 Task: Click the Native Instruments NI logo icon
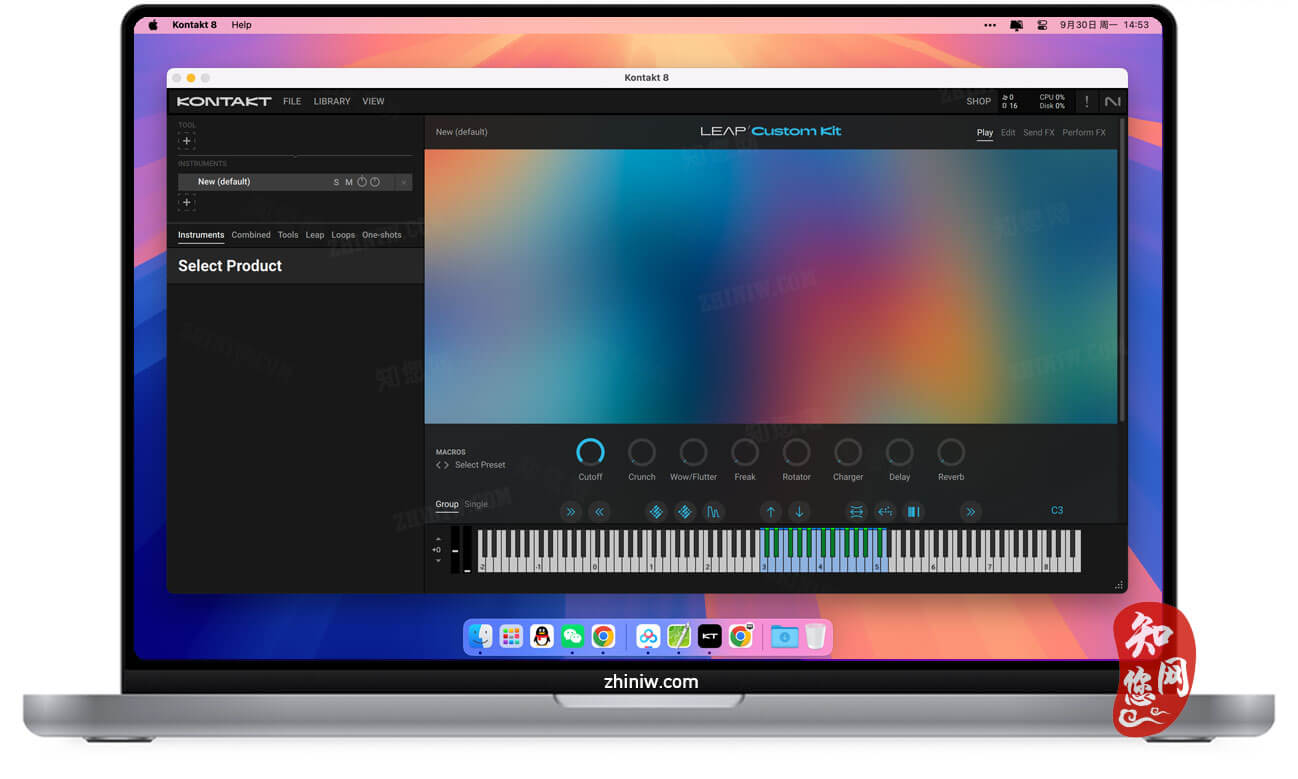pos(1112,101)
